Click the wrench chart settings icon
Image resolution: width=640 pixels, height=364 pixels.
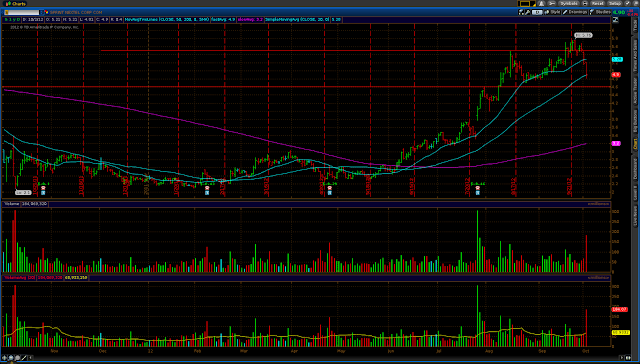coord(527,12)
